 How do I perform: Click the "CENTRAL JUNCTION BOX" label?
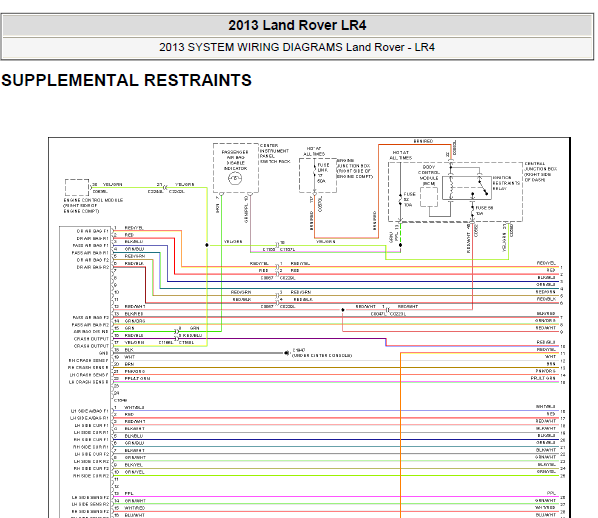click(540, 171)
